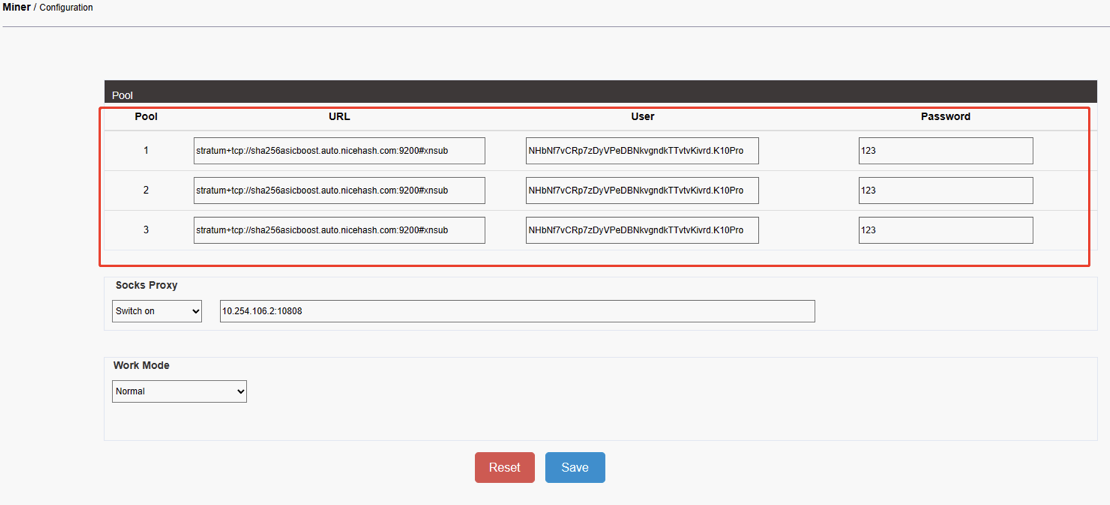1110x505 pixels.
Task: Select the Pool 3 URL field
Action: click(339, 230)
